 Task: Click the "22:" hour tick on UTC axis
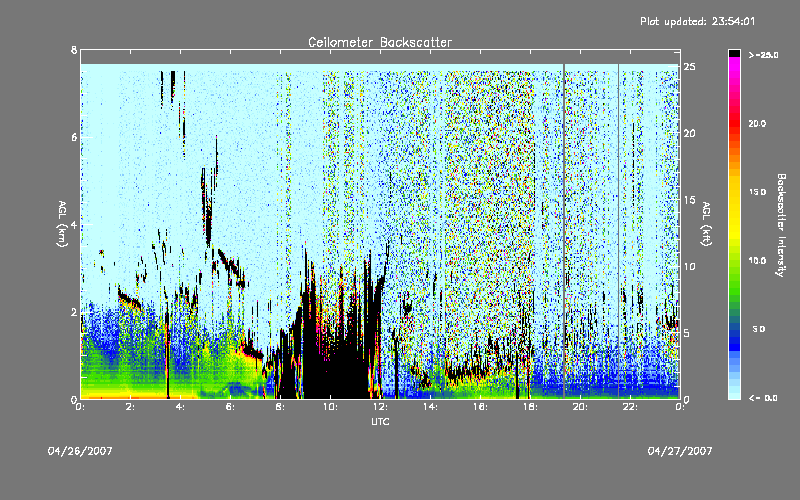(x=630, y=407)
